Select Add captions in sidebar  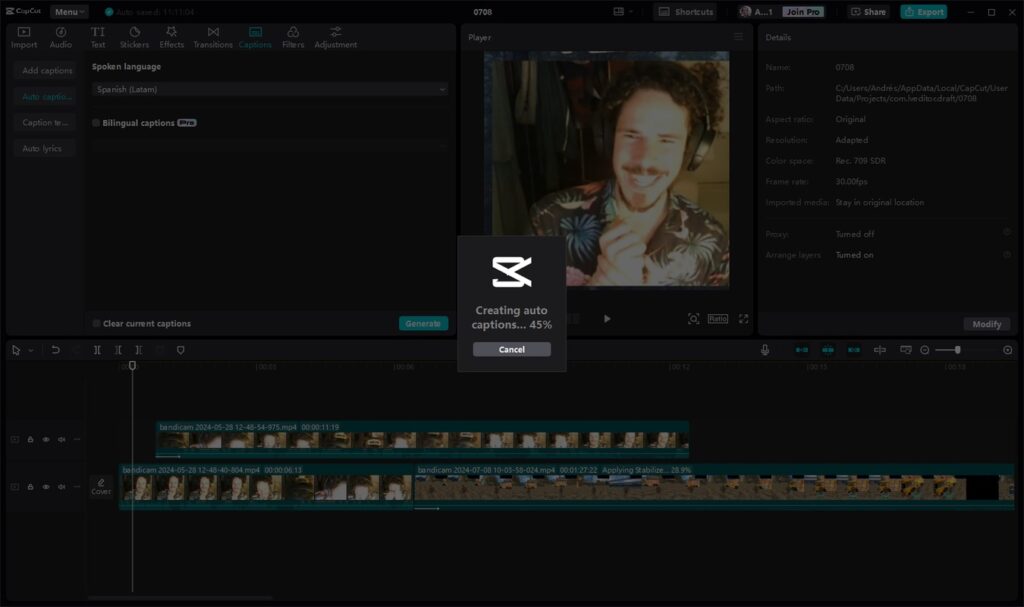tap(46, 71)
